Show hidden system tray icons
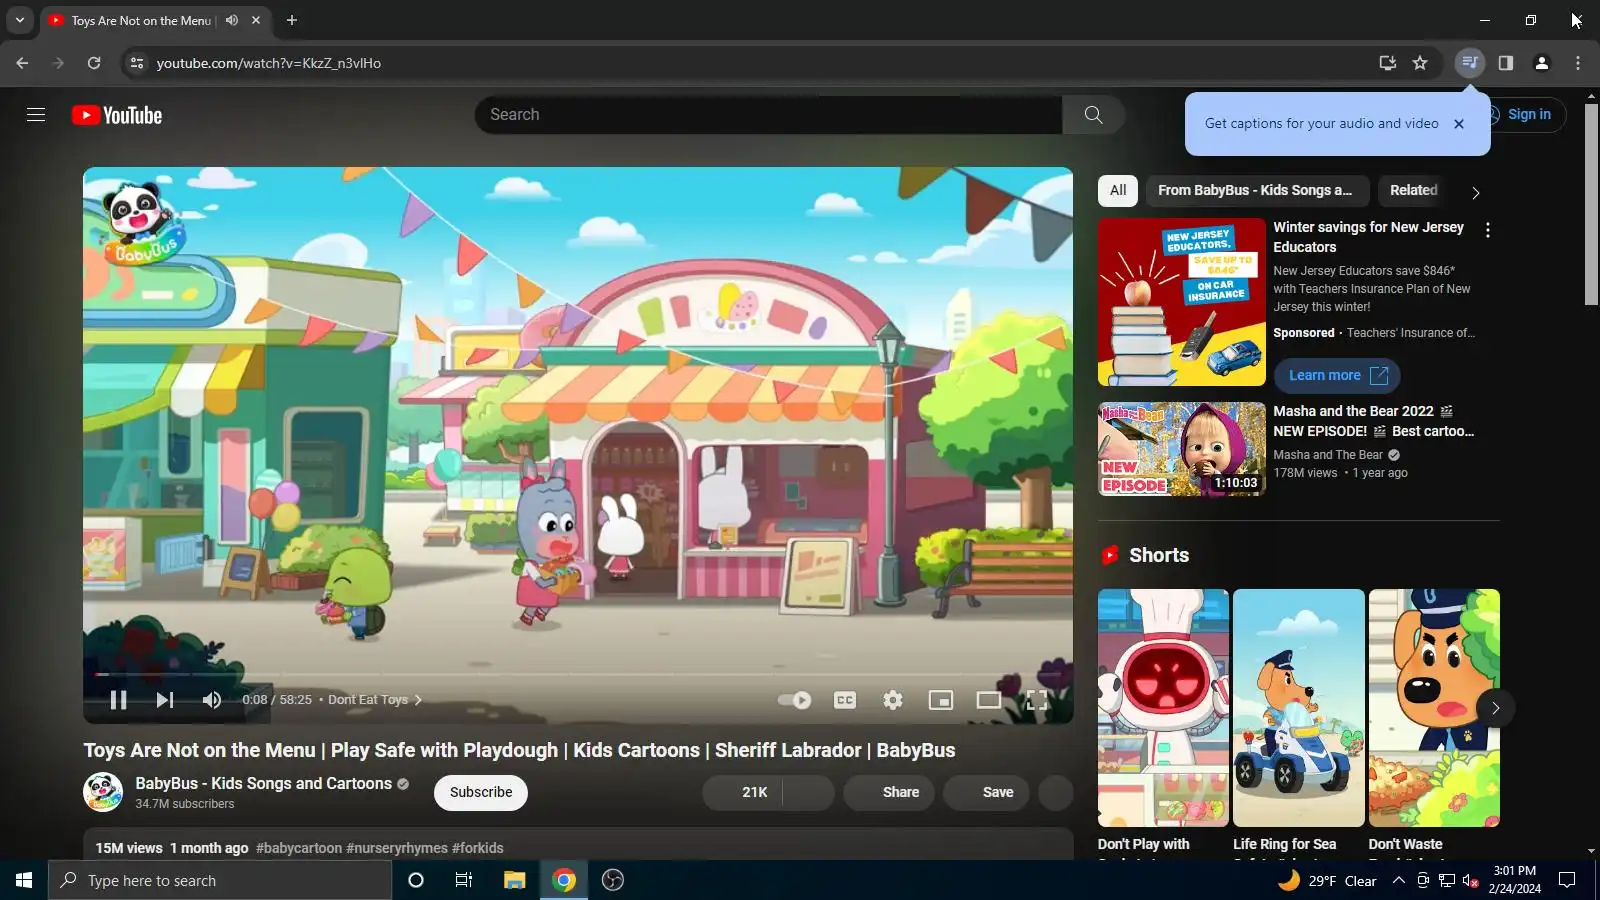Screen dimensions: 1600x900 (x=1399, y=880)
